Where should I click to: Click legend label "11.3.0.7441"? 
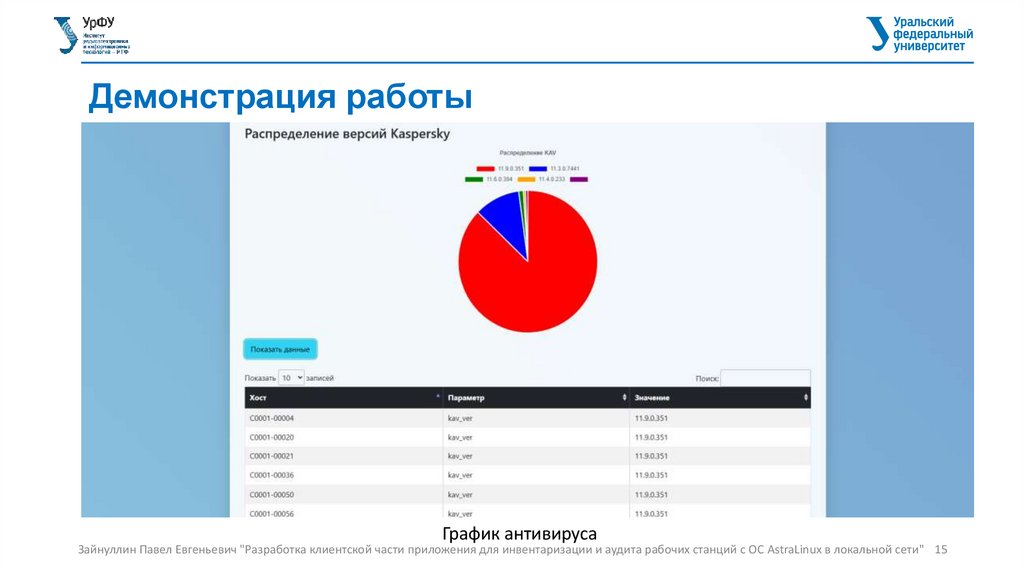[565, 168]
